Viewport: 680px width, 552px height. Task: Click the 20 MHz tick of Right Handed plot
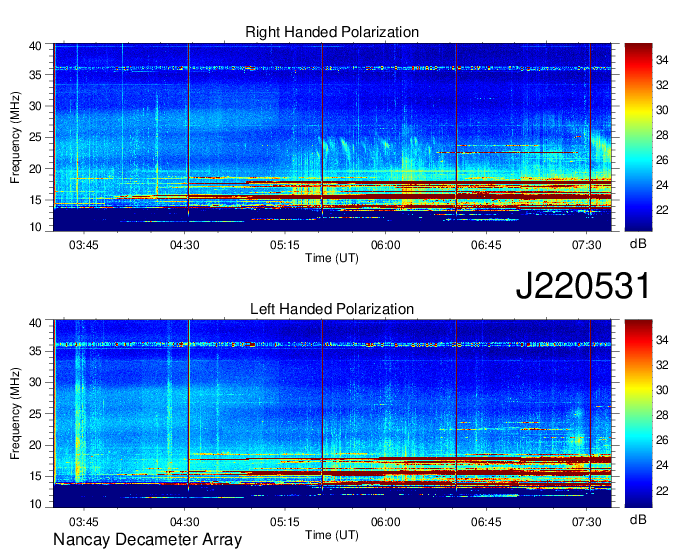click(35, 169)
